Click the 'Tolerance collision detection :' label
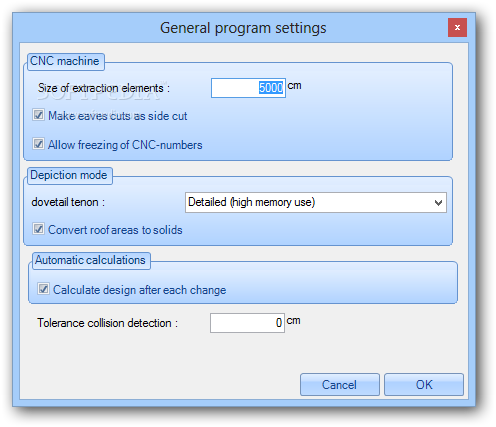 pos(107,323)
